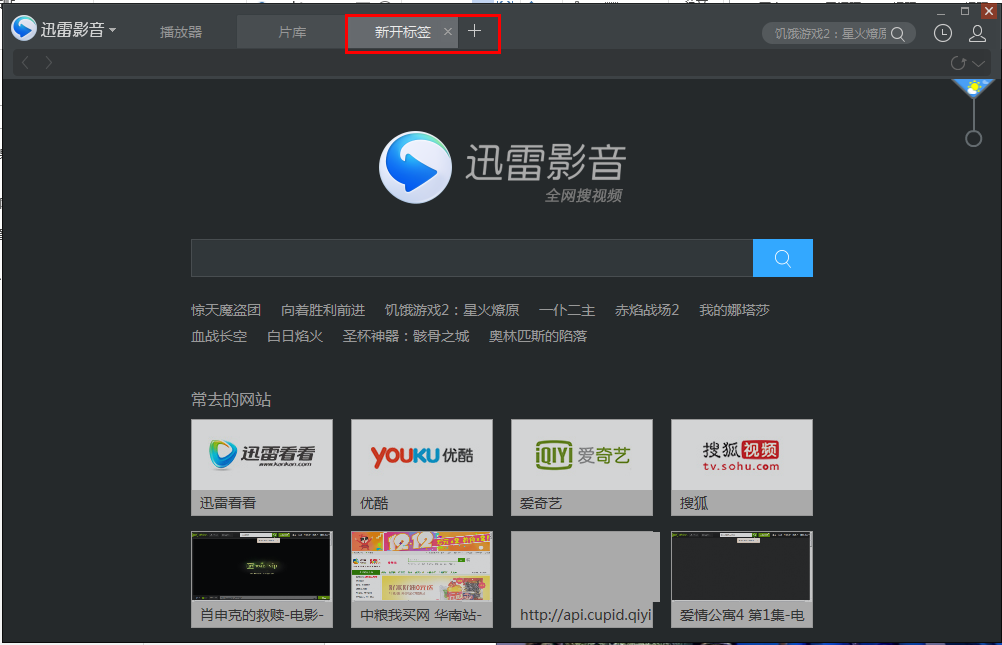Open the 肖申克的救赎 page thumbnail
This screenshot has height=645, width=1002.
point(262,579)
